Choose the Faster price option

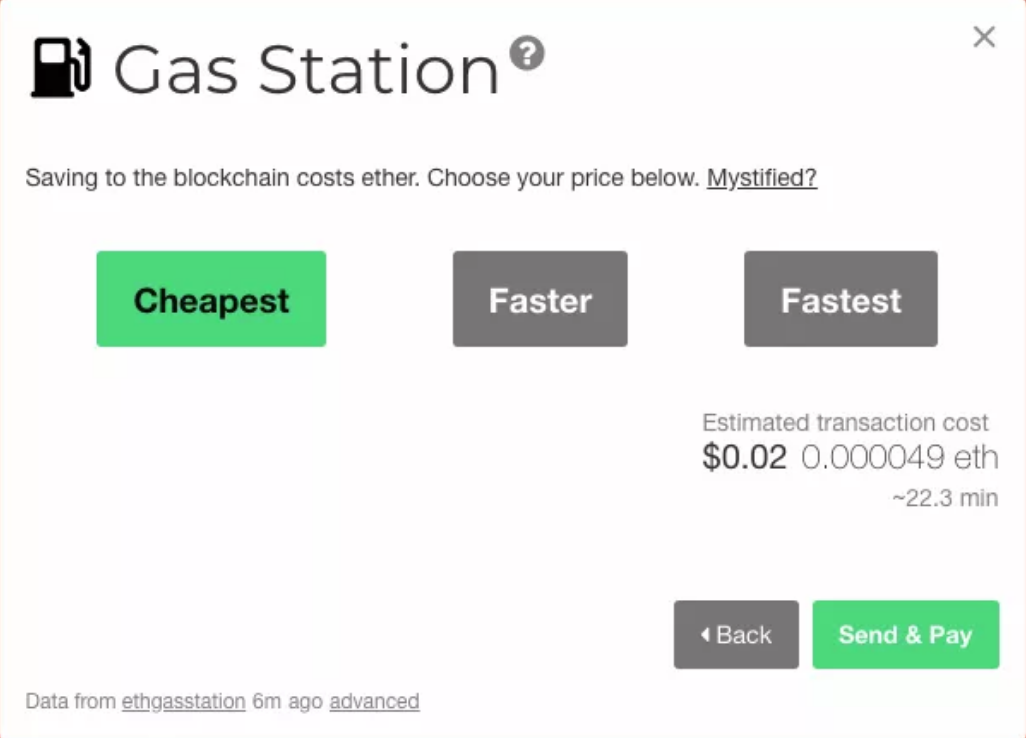(x=540, y=299)
